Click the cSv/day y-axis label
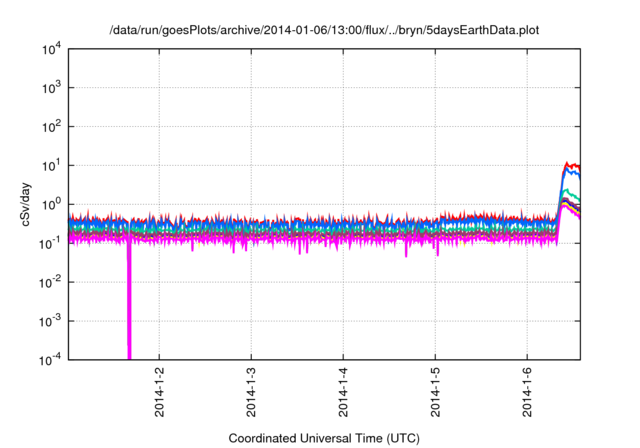The image size is (640, 448). [25, 204]
